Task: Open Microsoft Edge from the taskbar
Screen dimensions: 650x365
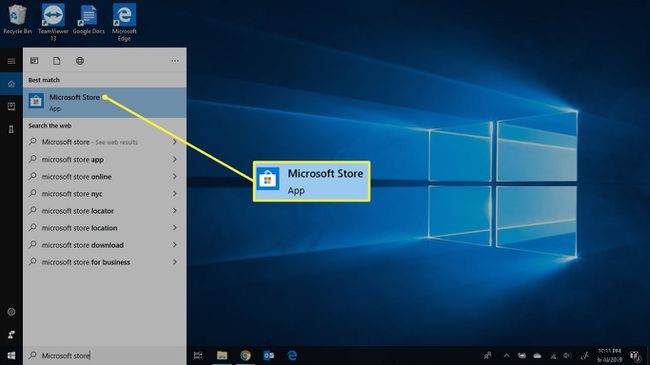Action: 292,355
